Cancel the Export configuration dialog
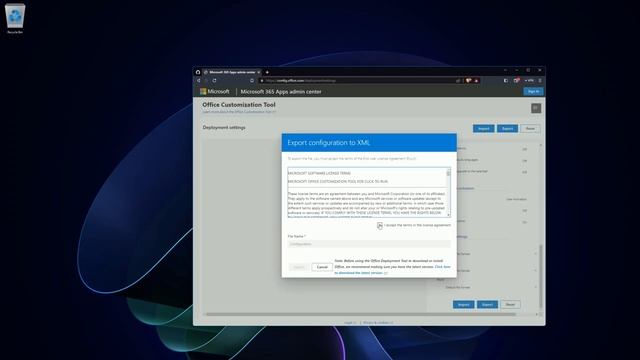The image size is (640, 360). pos(322,267)
